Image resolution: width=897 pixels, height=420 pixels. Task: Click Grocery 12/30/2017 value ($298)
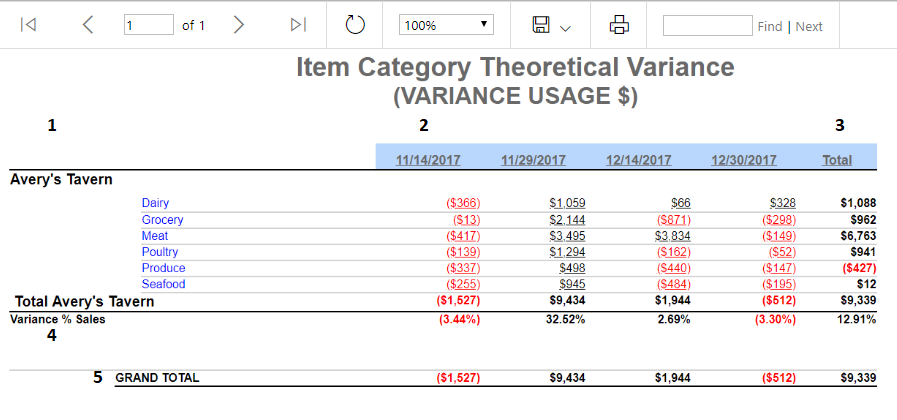(x=779, y=220)
